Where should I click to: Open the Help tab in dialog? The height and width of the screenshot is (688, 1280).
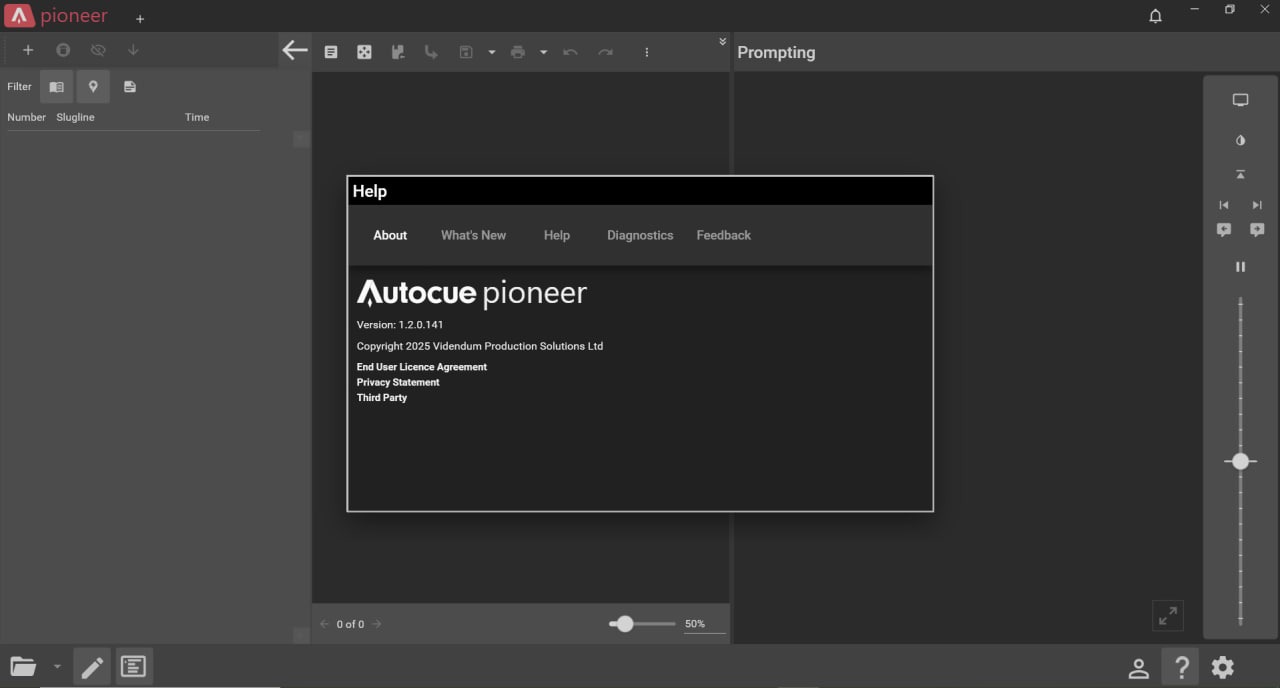557,235
